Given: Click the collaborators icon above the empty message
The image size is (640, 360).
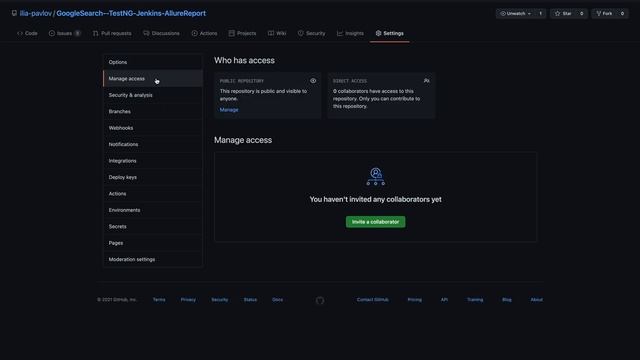Looking at the screenshot, I should 376,176.
